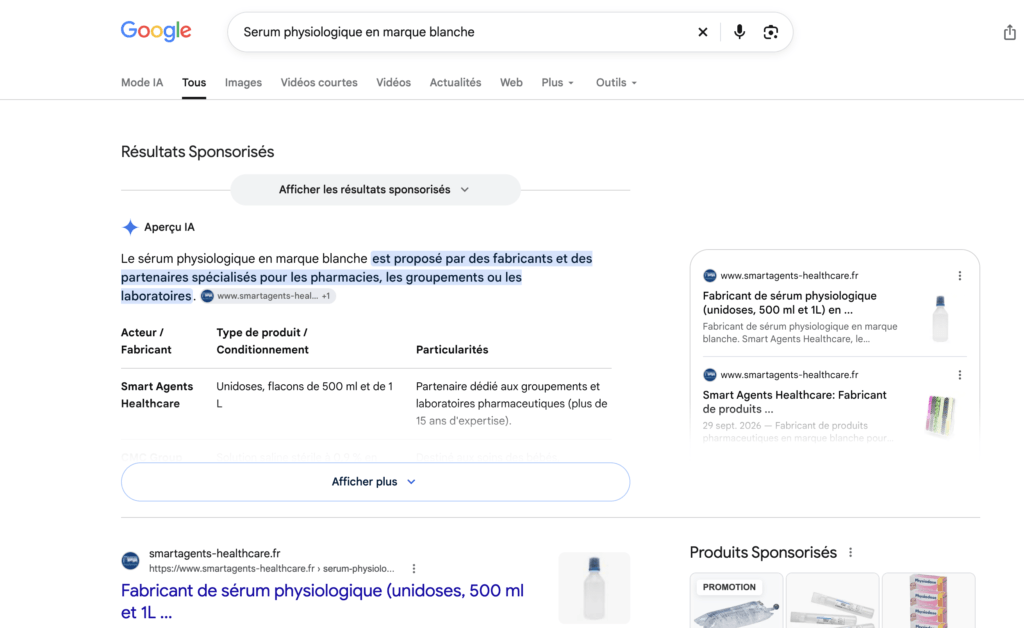Open Fabricant de sérum physiologique result title link

click(323, 601)
